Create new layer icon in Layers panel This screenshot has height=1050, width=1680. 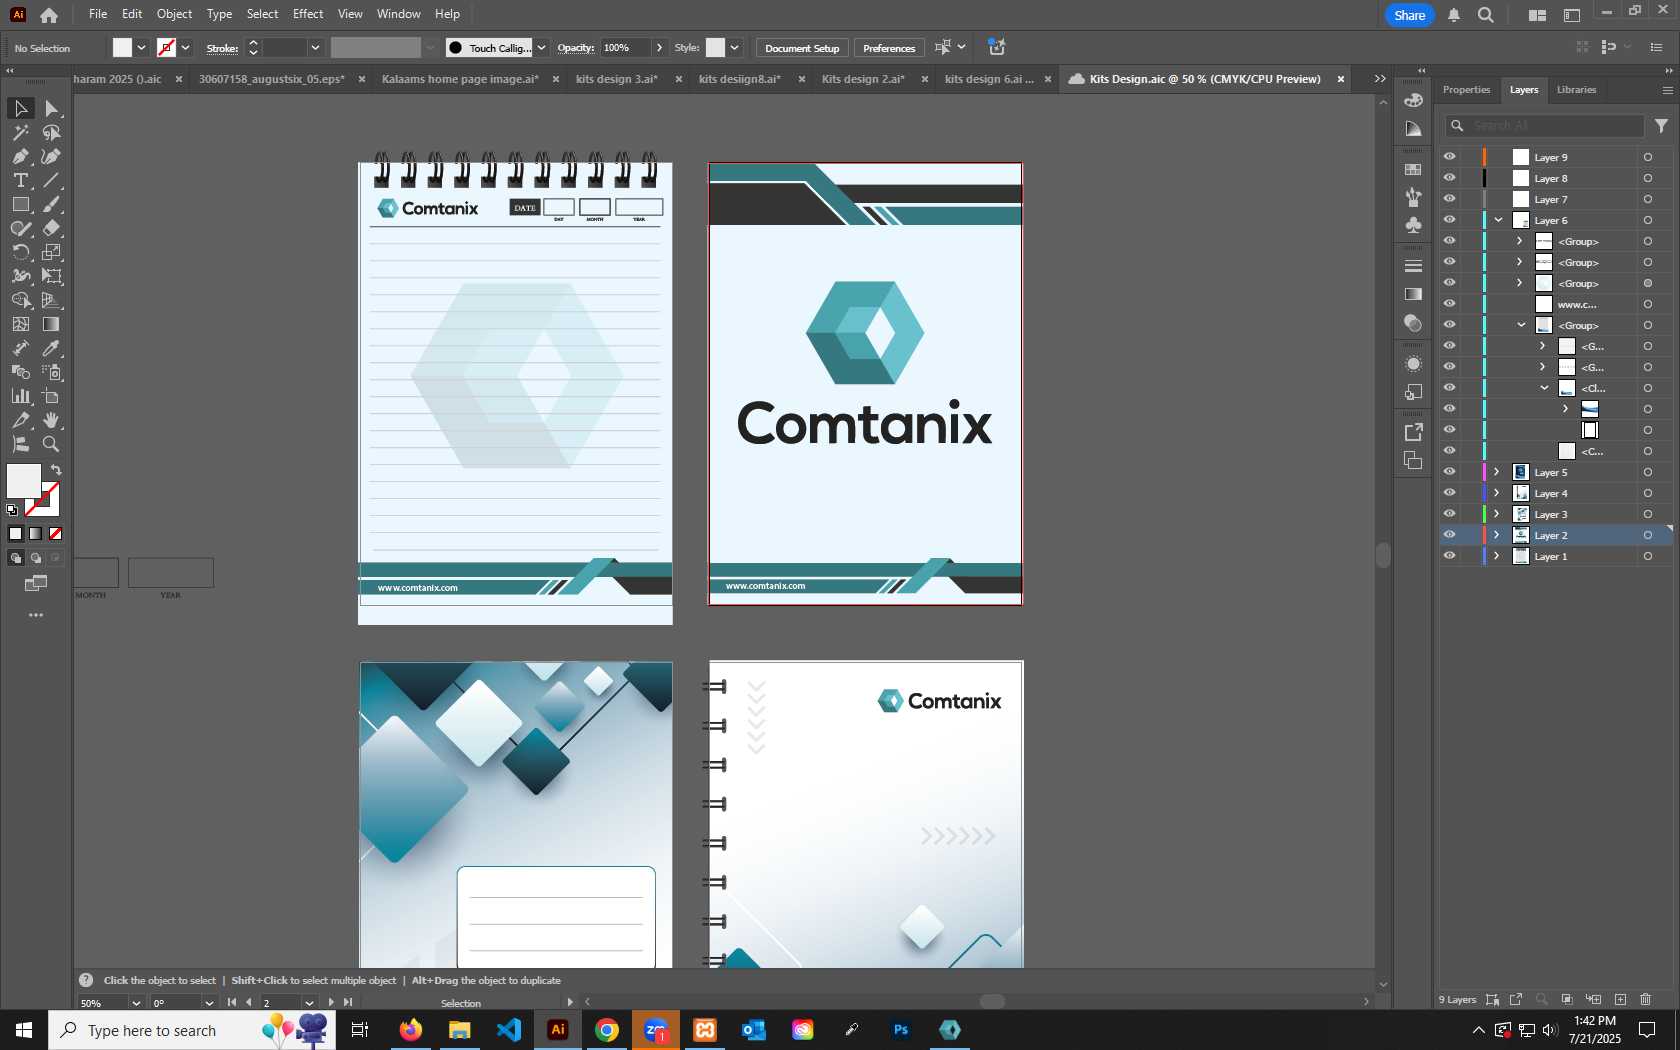pos(1620,999)
